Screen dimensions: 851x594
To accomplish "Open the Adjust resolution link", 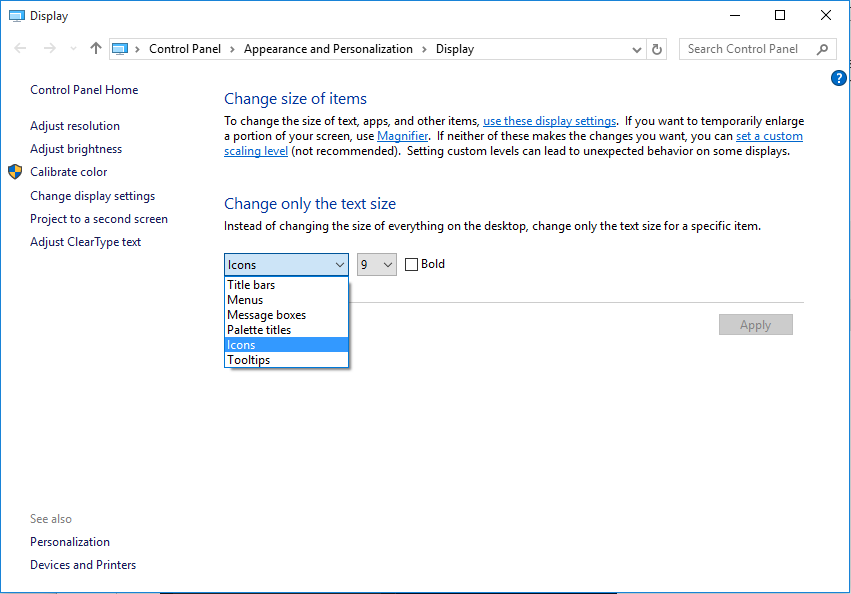I will click(x=75, y=125).
